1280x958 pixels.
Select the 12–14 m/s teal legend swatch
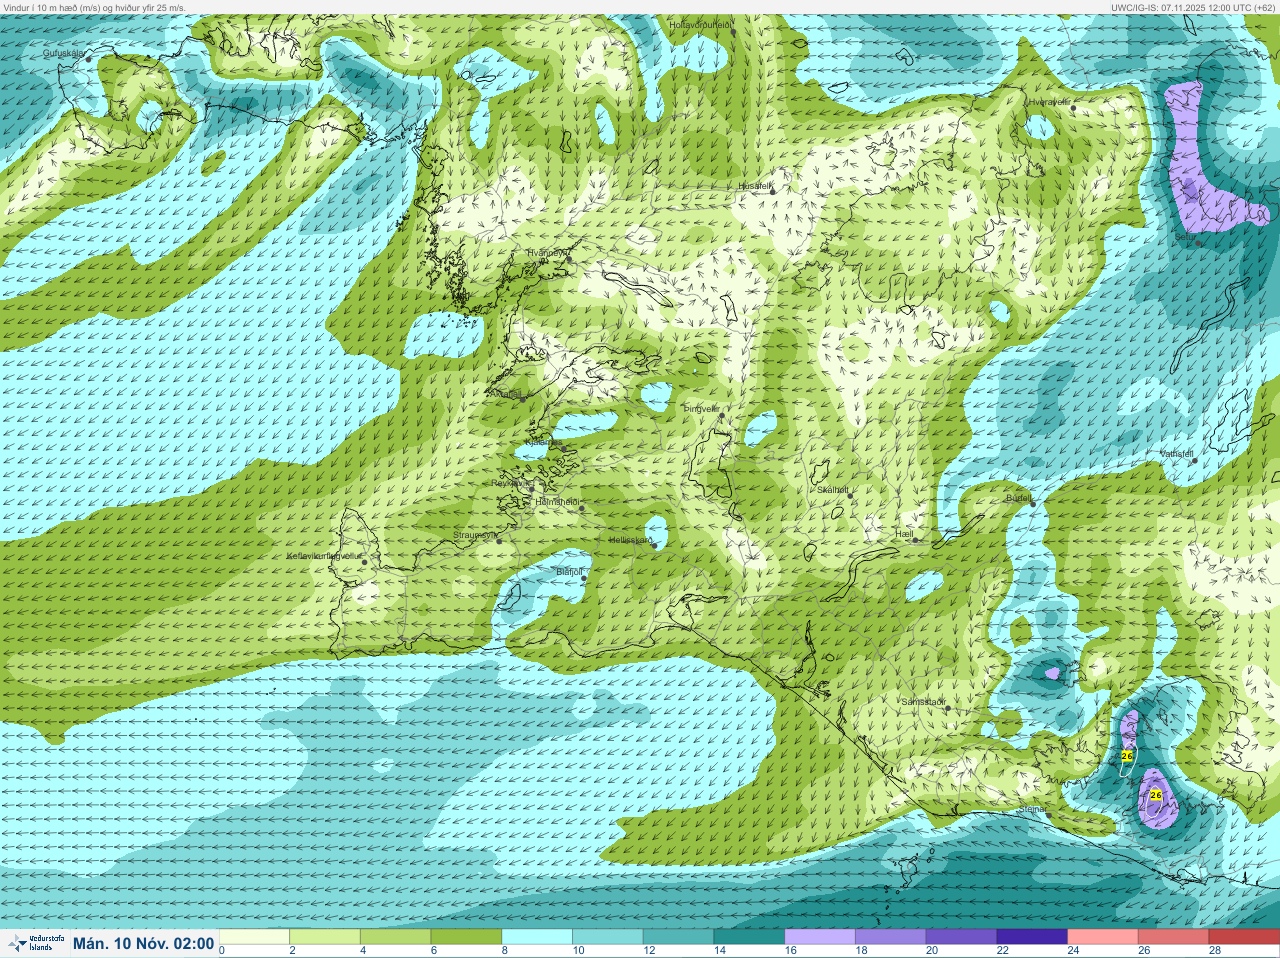click(x=678, y=937)
